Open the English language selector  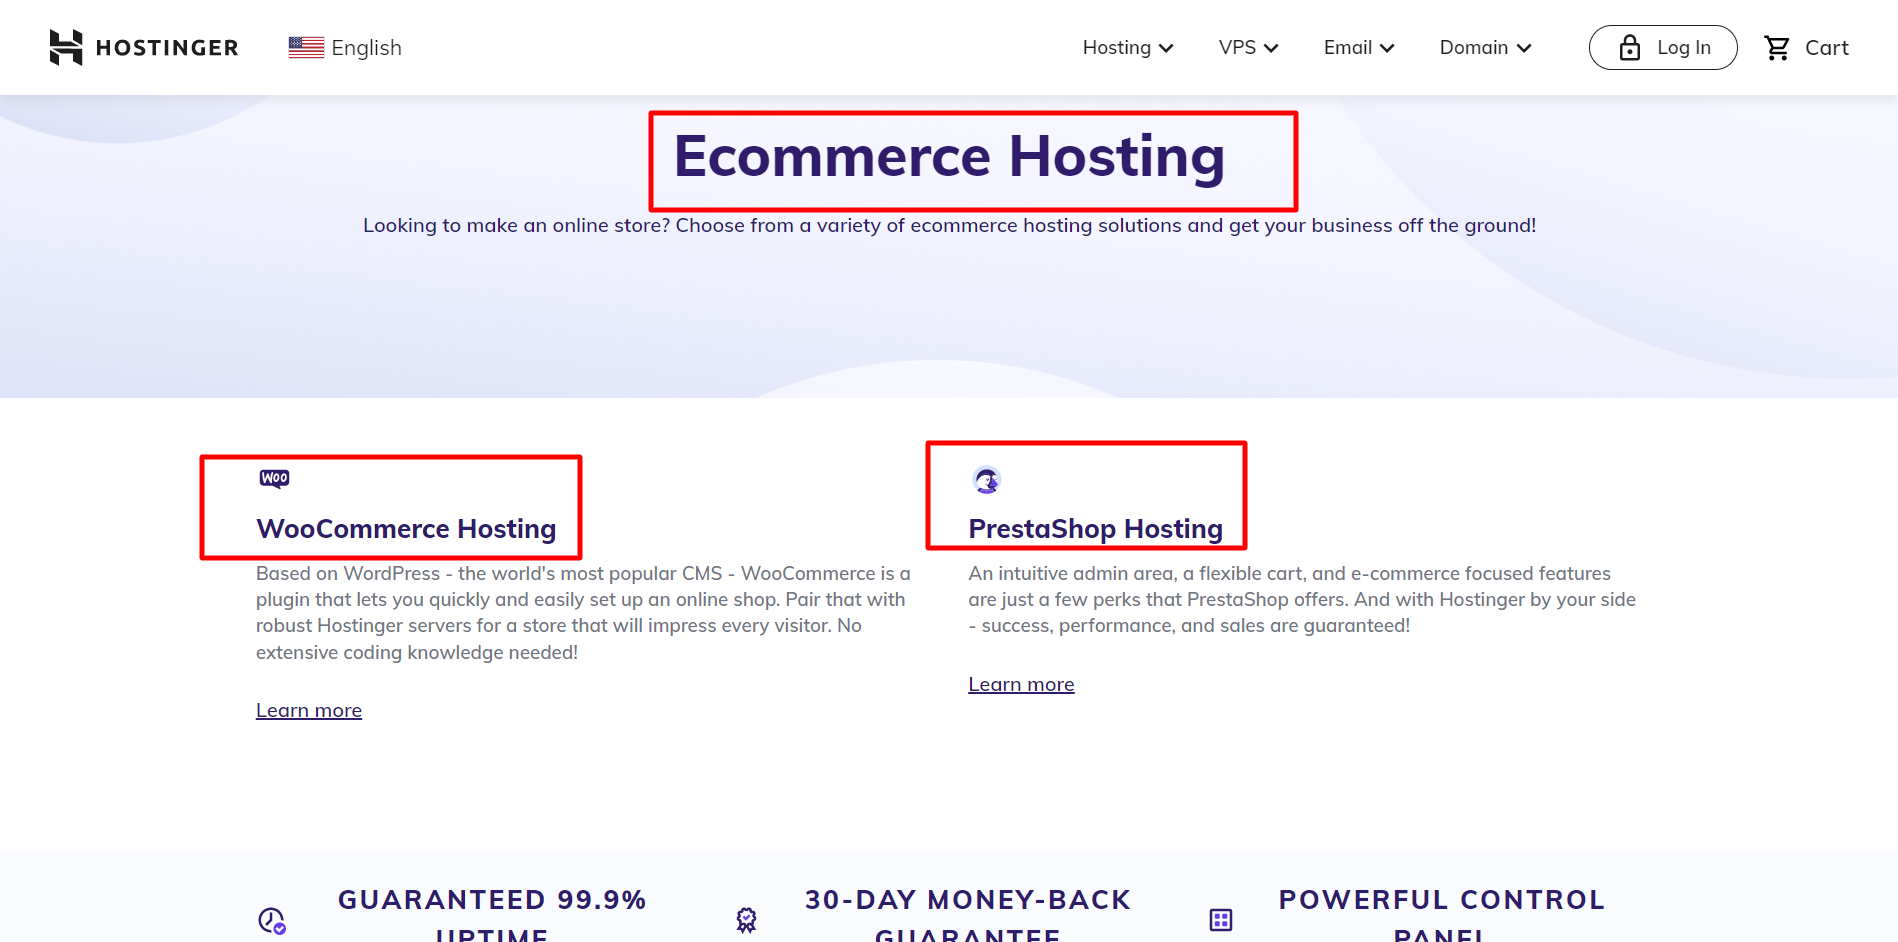point(345,47)
